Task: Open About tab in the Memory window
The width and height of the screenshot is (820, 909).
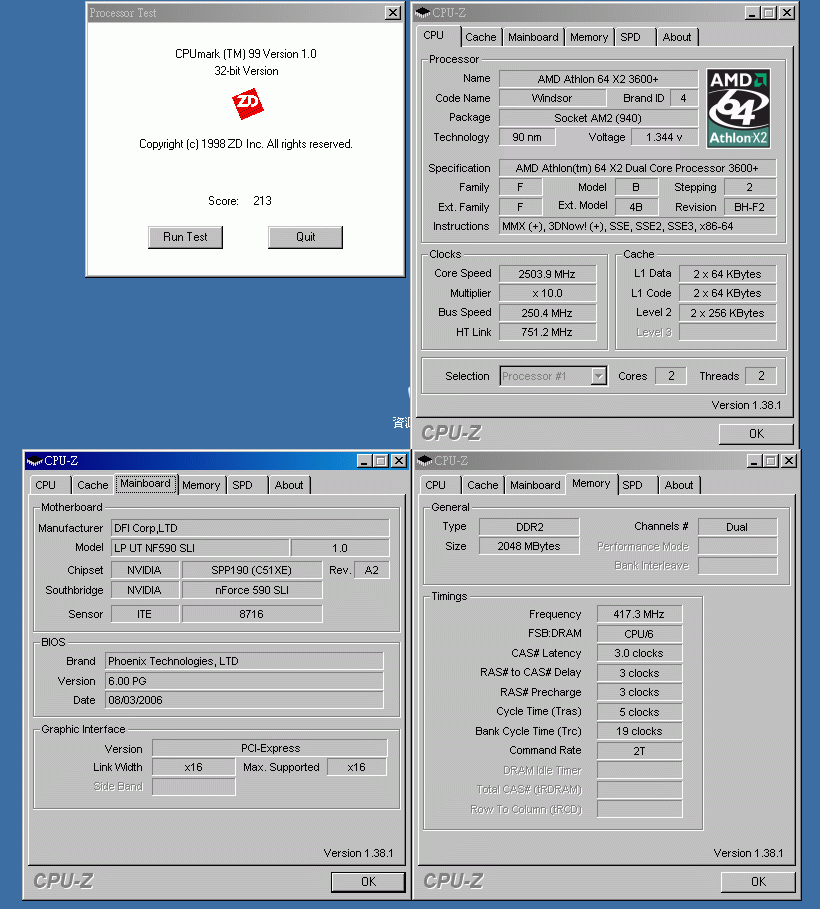Action: coord(679,485)
